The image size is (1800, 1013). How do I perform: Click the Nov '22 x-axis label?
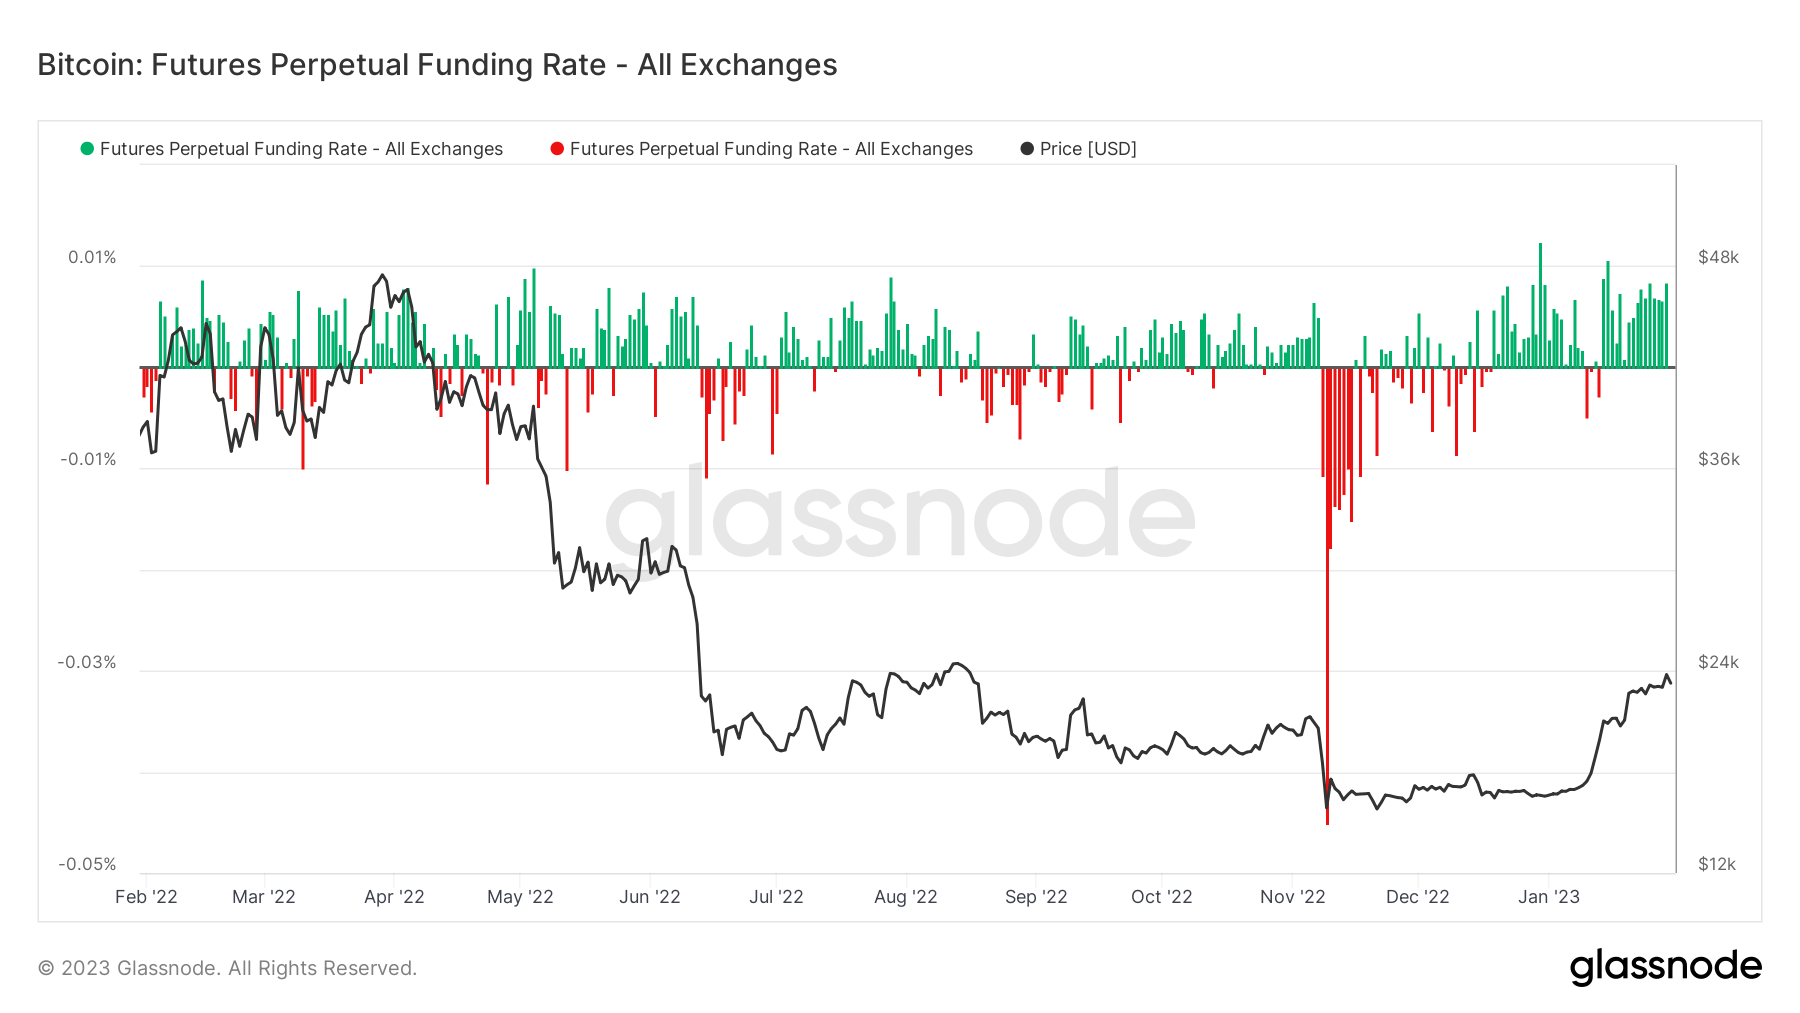tap(1292, 897)
